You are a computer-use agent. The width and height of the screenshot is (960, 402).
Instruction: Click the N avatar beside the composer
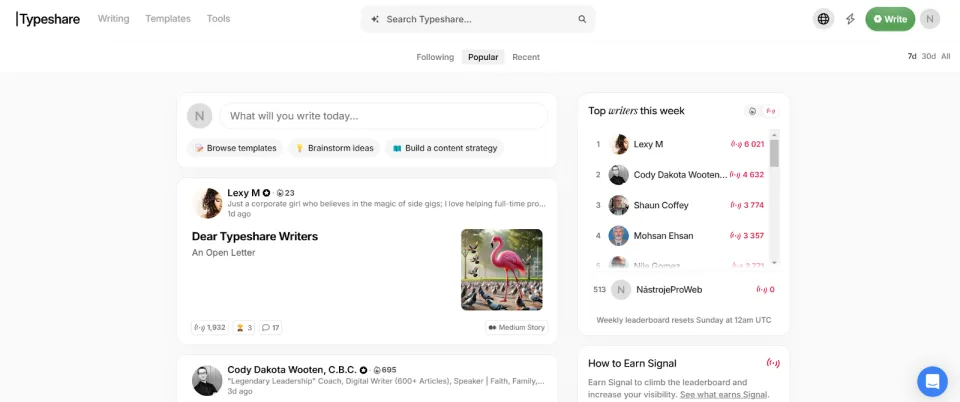[200, 116]
